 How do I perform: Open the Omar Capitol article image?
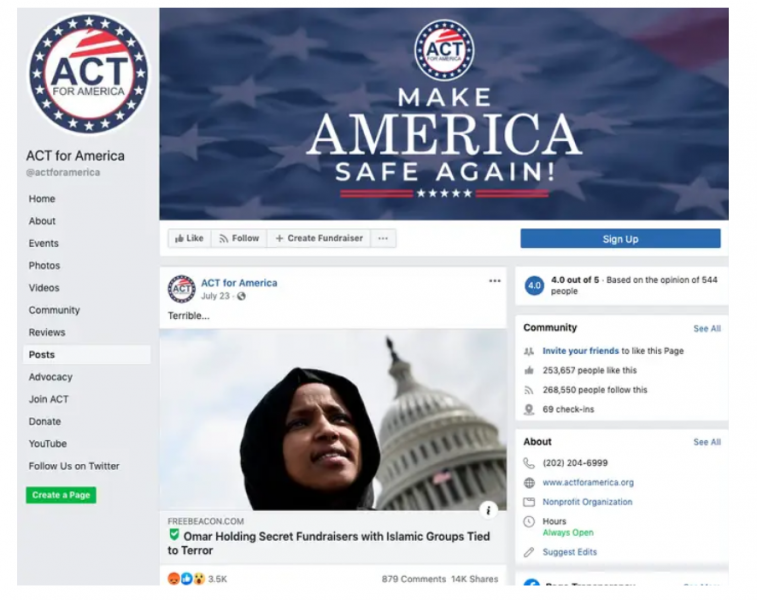[333, 419]
